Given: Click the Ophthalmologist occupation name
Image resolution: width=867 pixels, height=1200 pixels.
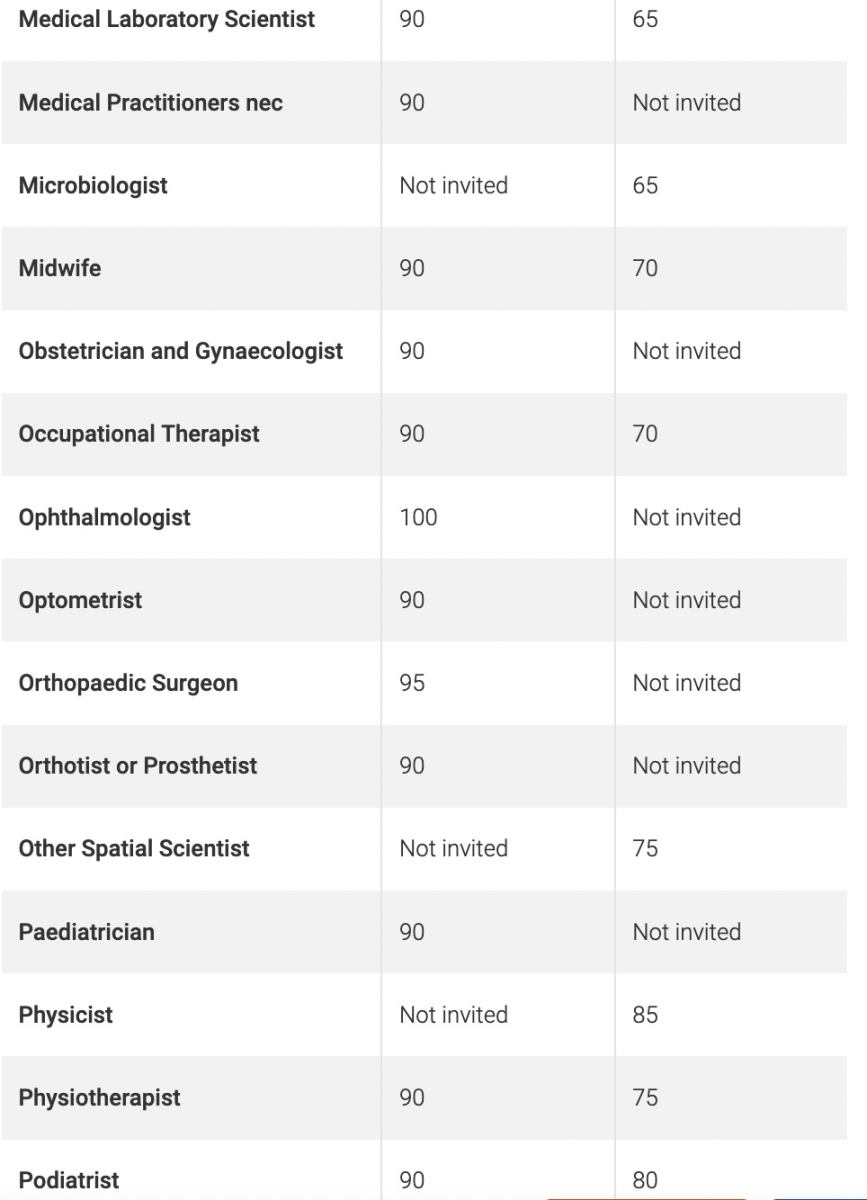Looking at the screenshot, I should (x=105, y=517).
